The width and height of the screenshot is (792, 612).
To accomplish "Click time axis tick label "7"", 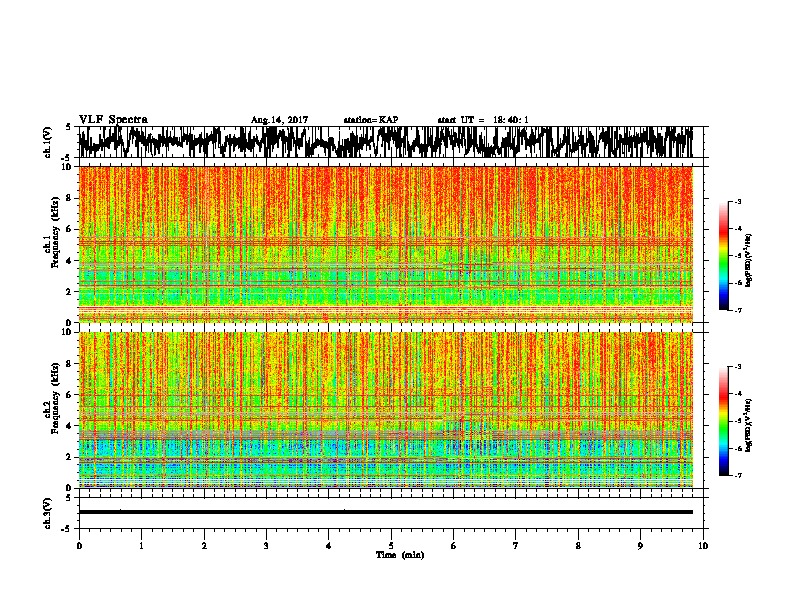I will [x=516, y=546].
